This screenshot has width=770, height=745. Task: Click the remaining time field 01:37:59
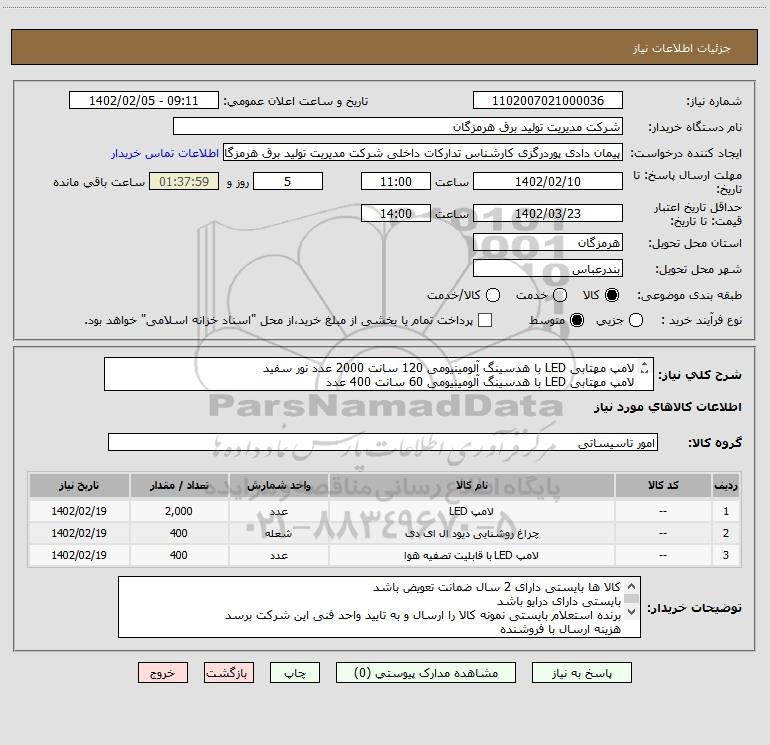click(184, 182)
